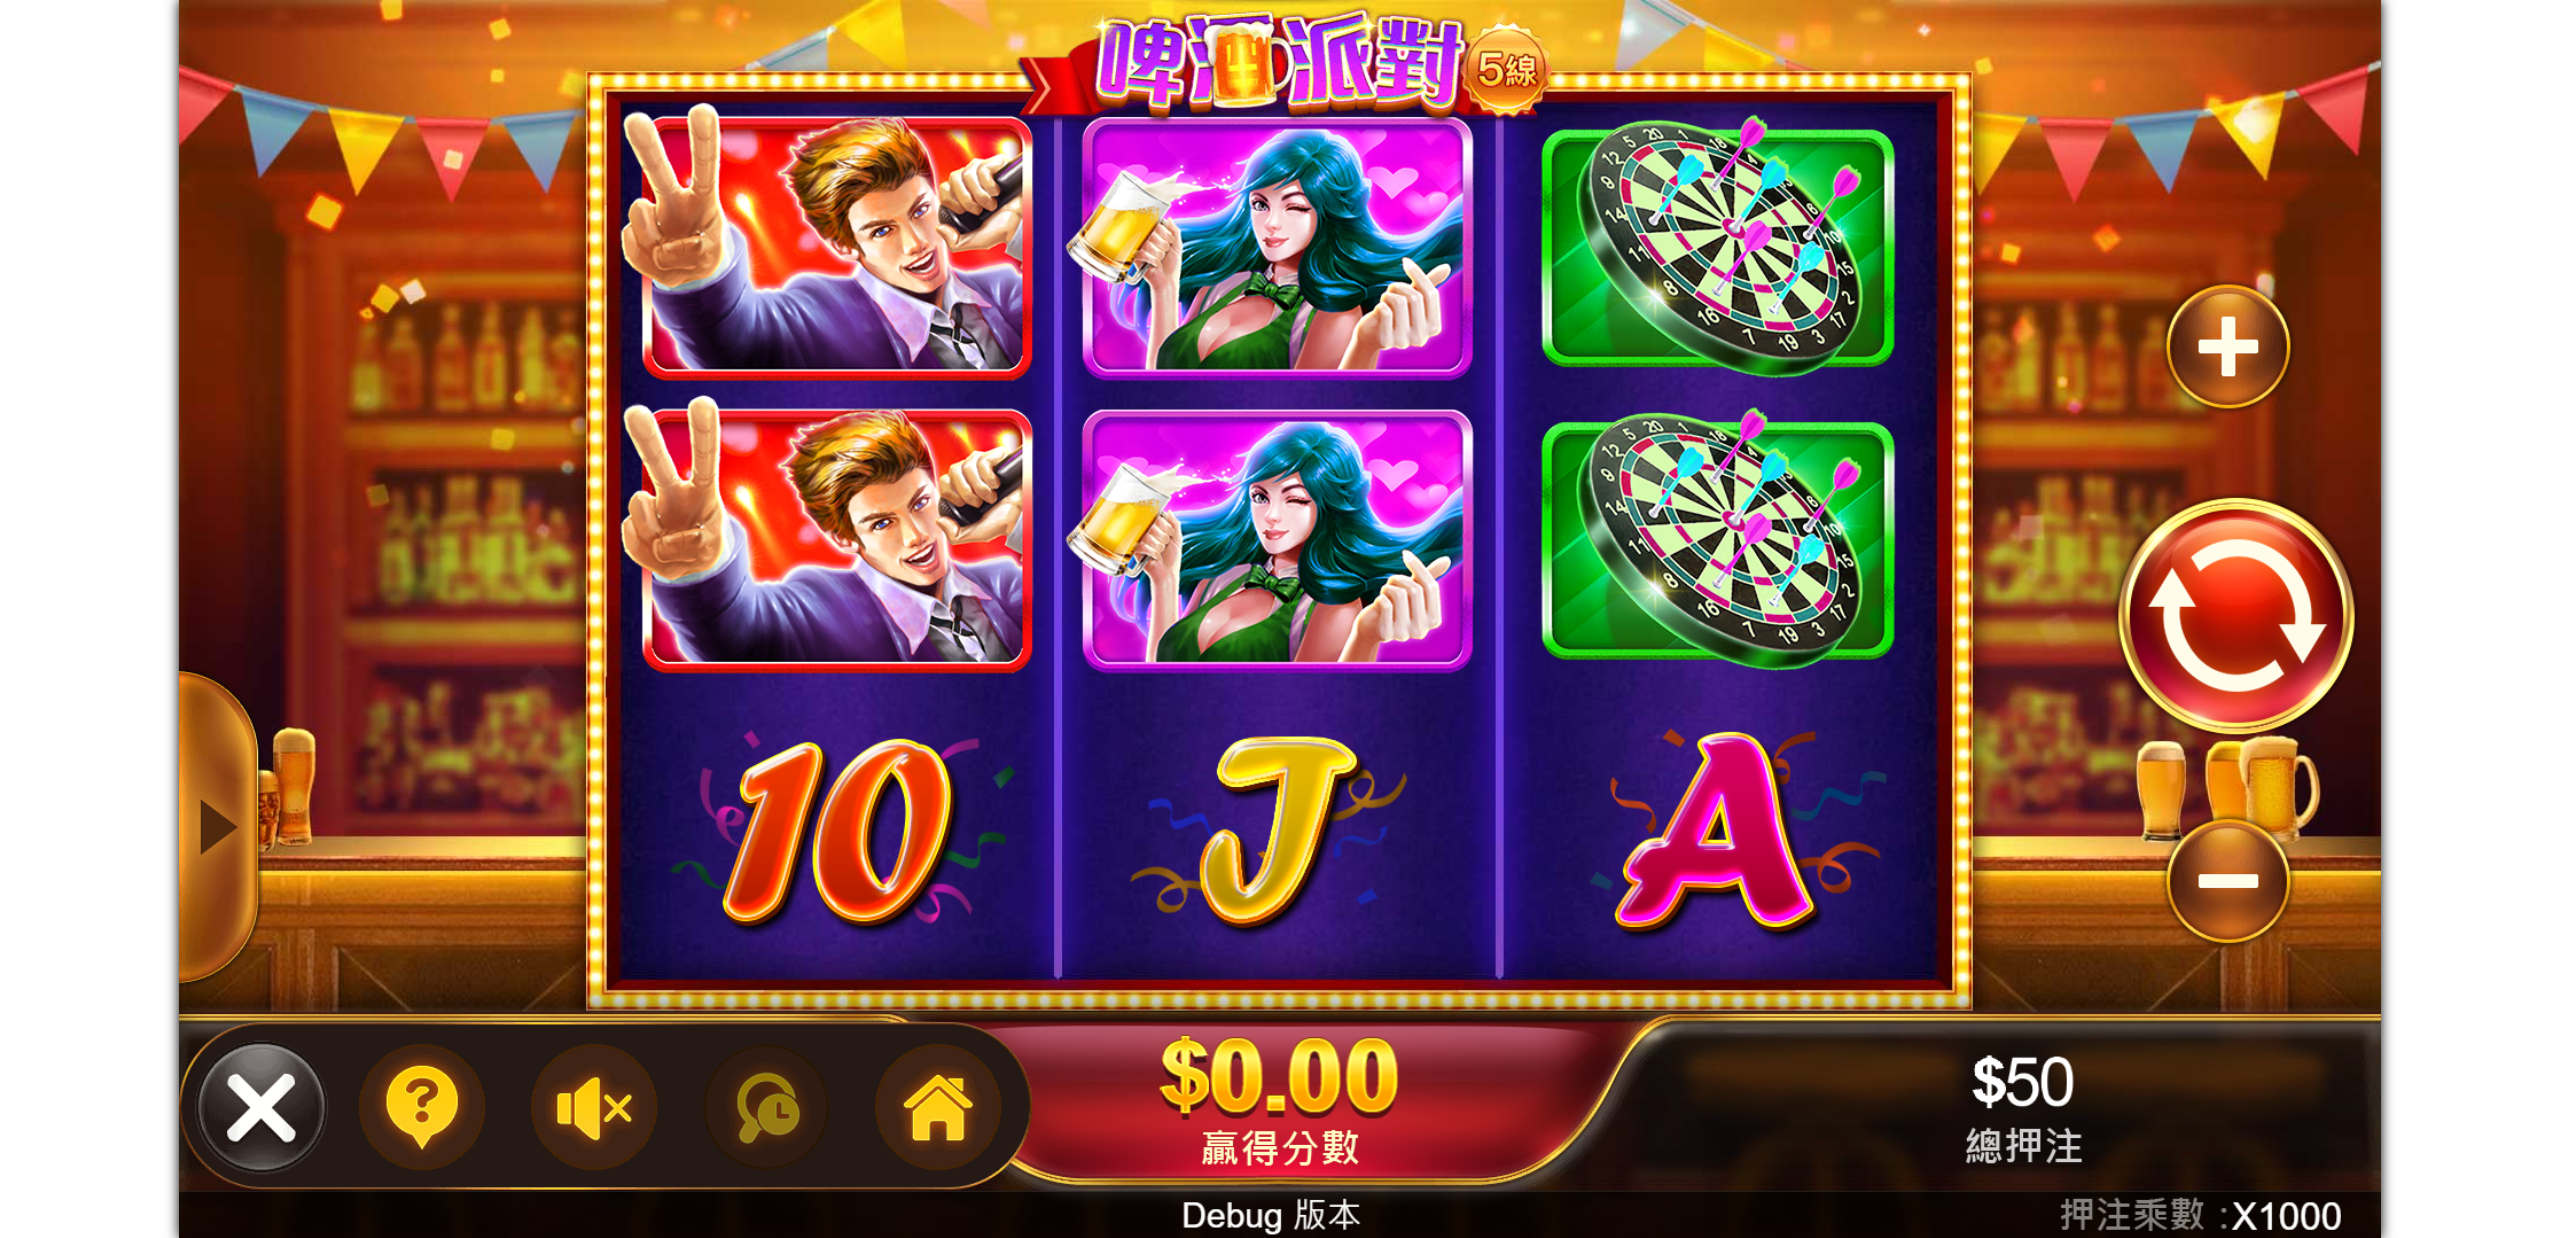Click the 押注乘數 X1000 multiplier text
The height and width of the screenshot is (1238, 2560).
tap(2200, 1215)
